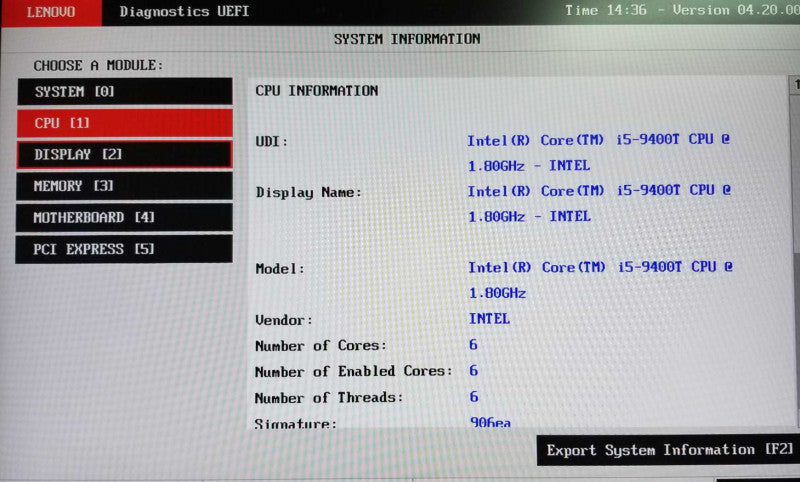This screenshot has width=800, height=482.
Task: Click the Number of Enabled Cores: label
Action: coord(354,371)
